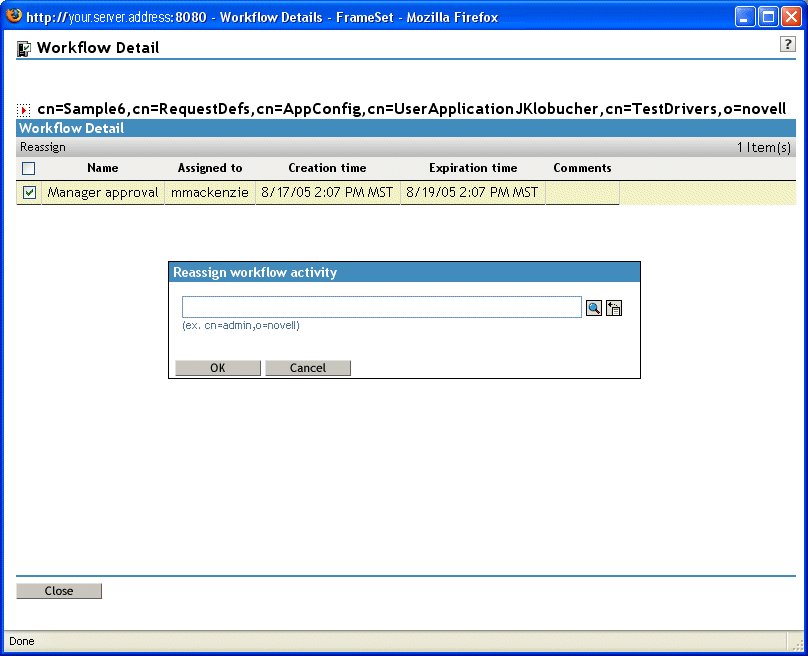Click the Reassign link
Screen dimensions: 808x656
click(42, 146)
